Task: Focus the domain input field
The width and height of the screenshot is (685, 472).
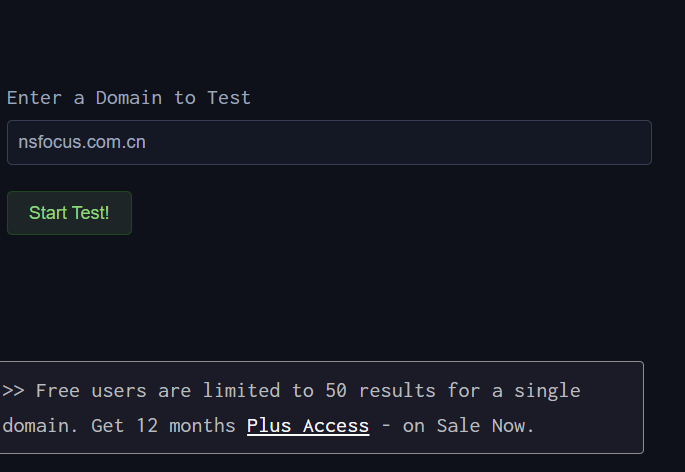Action: (x=329, y=142)
